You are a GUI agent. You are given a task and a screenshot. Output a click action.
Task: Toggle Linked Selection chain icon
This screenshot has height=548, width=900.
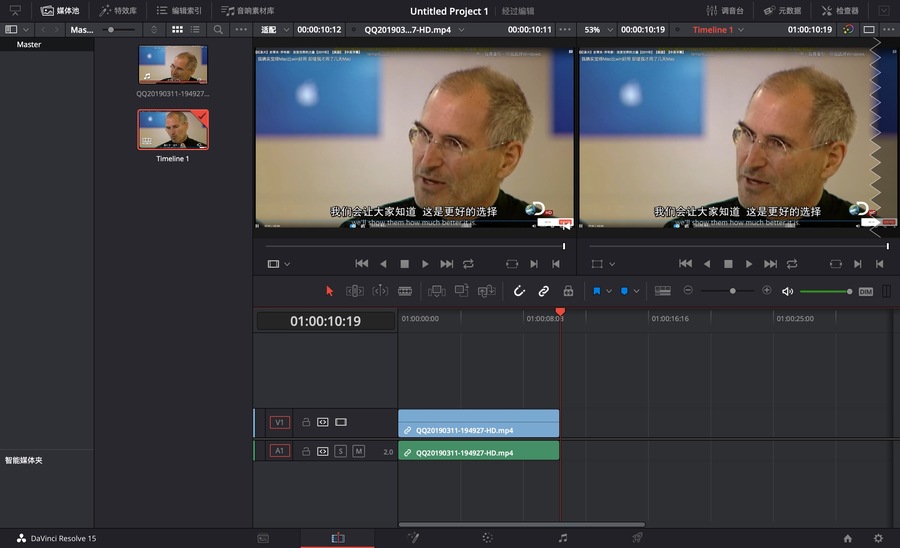[544, 291]
